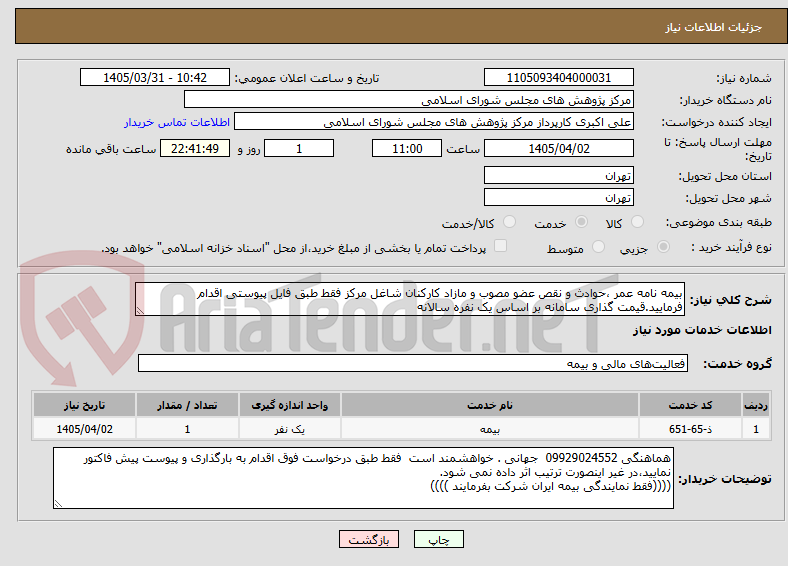Click the طبقه بندی موضوعی label
This screenshot has width=788, height=566.
(x=719, y=222)
